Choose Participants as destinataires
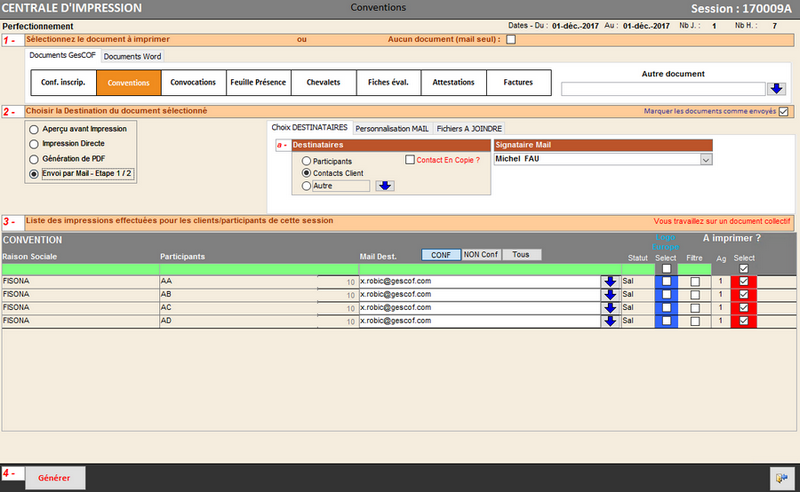The height and width of the screenshot is (492, 800). 307,161
